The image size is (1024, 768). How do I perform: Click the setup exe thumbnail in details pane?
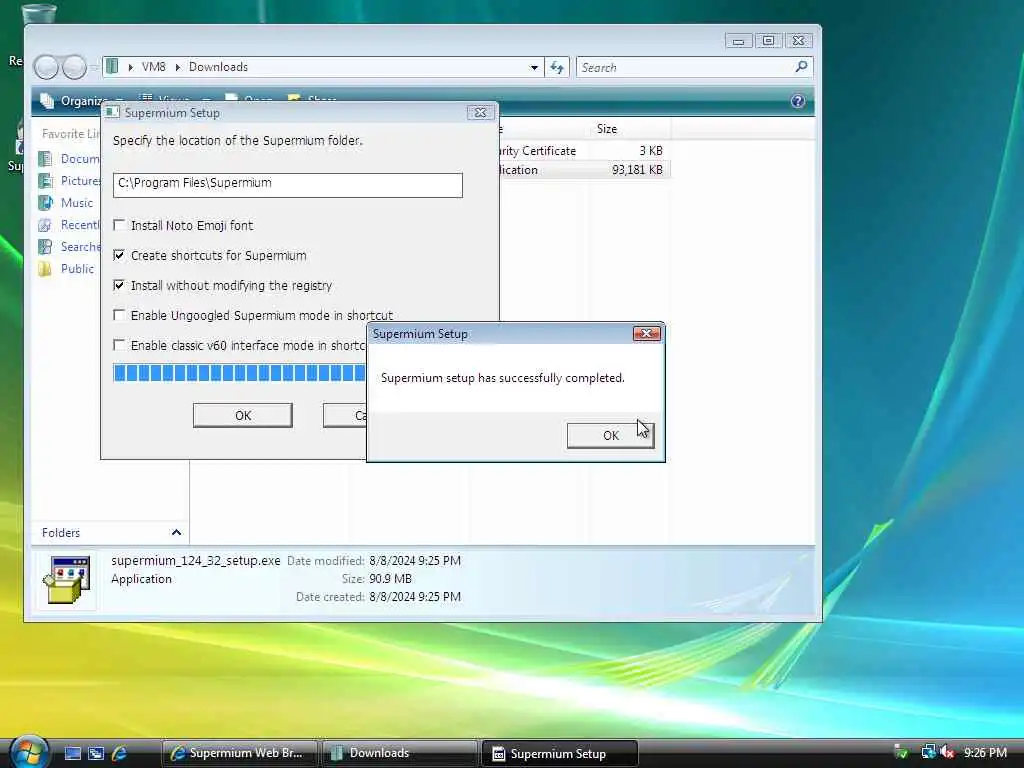pyautogui.click(x=67, y=580)
